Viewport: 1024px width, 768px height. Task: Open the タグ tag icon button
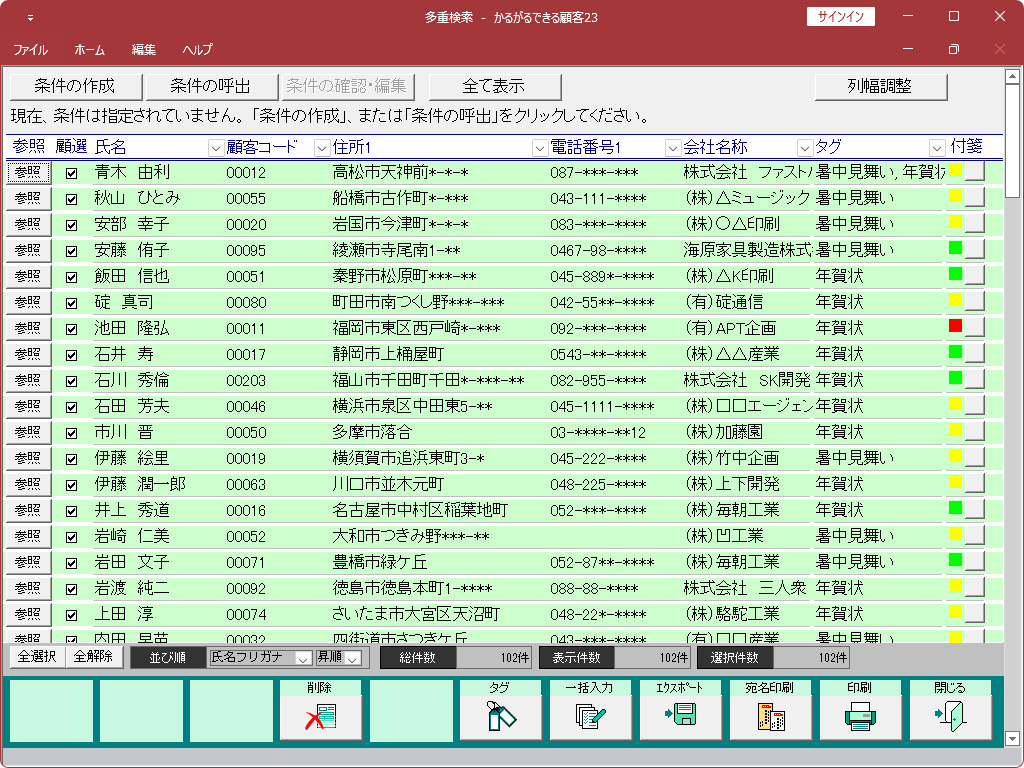pos(500,710)
